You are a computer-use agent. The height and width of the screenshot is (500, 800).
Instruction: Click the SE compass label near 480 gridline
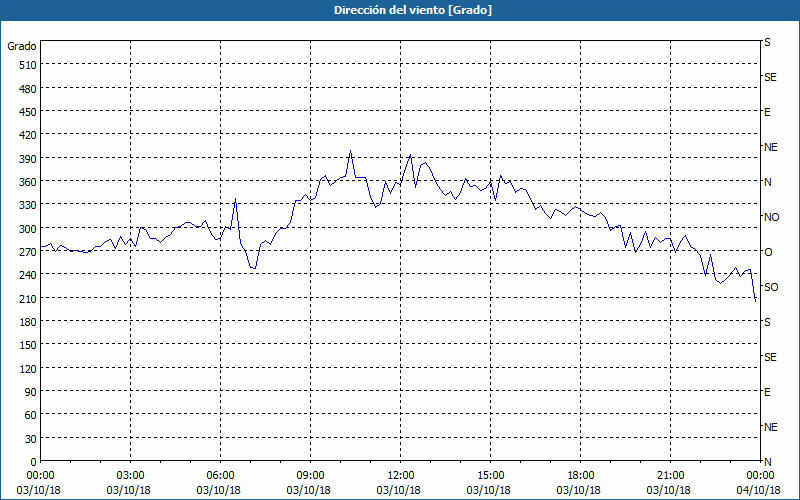point(770,77)
